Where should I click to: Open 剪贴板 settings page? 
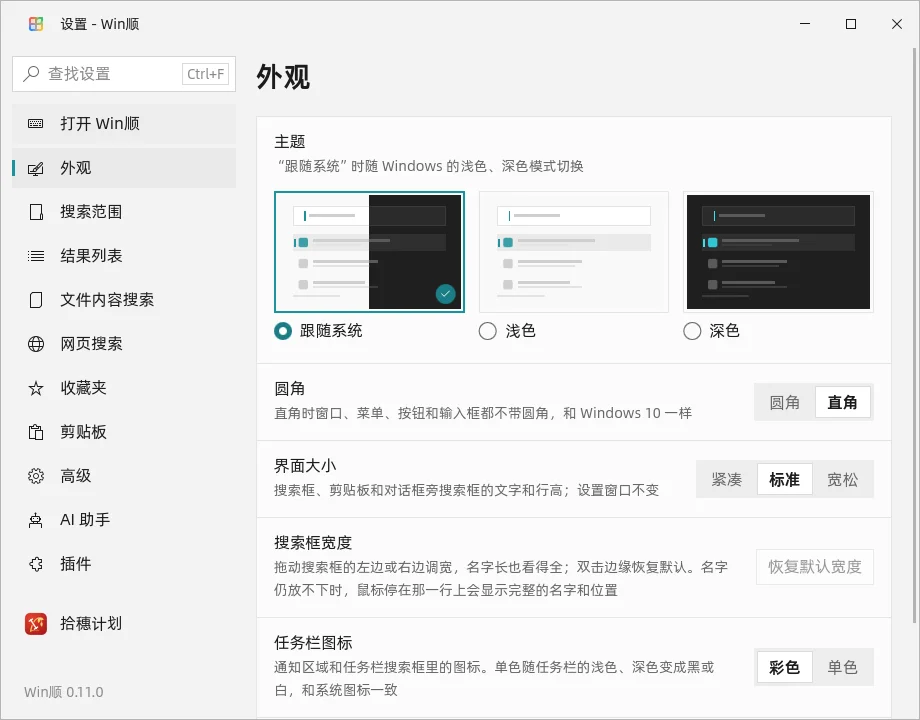[x=124, y=432]
